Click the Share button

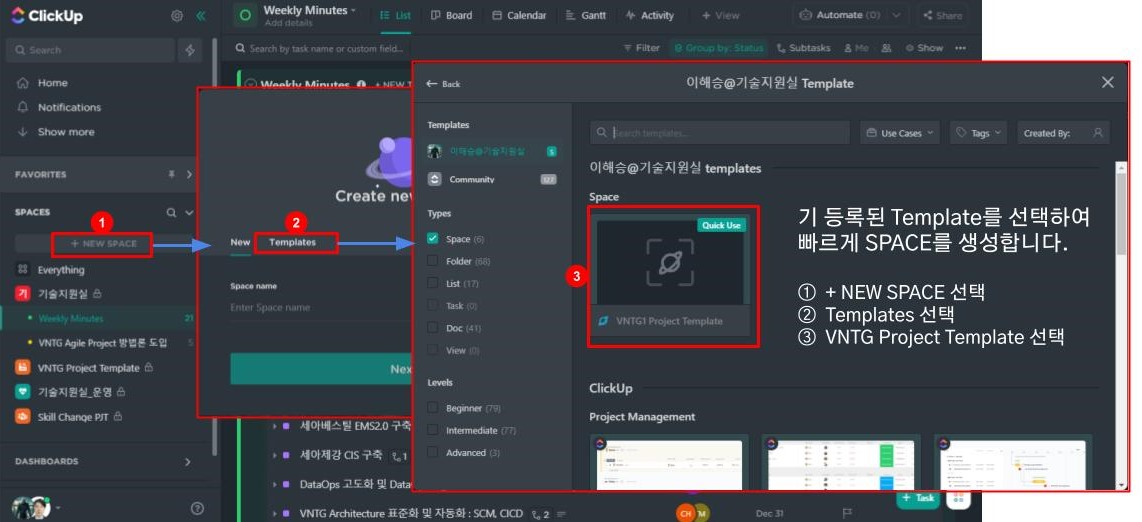[x=943, y=15]
